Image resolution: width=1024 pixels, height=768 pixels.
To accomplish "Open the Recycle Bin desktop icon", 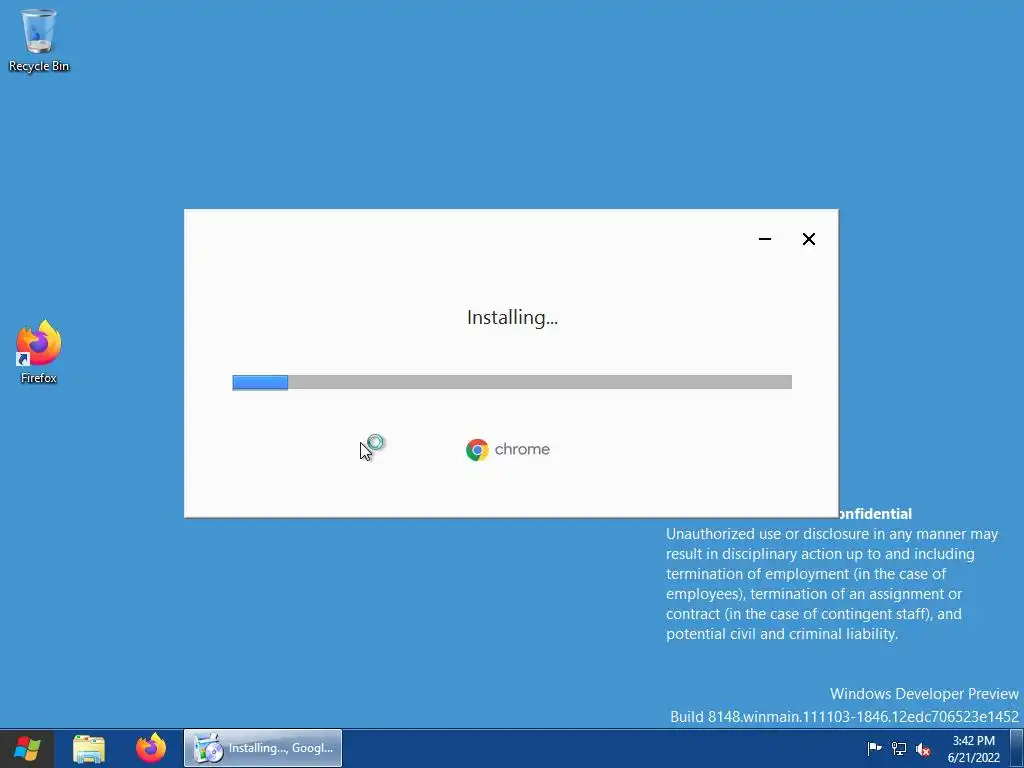I will pos(39,40).
